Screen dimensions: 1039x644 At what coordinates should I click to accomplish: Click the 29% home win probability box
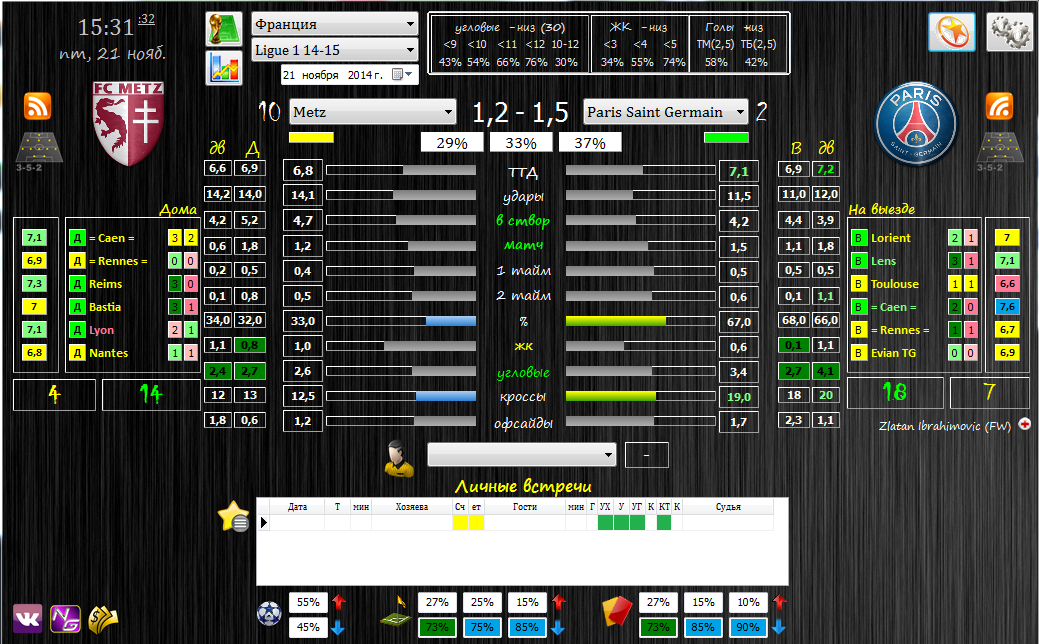pyautogui.click(x=452, y=143)
